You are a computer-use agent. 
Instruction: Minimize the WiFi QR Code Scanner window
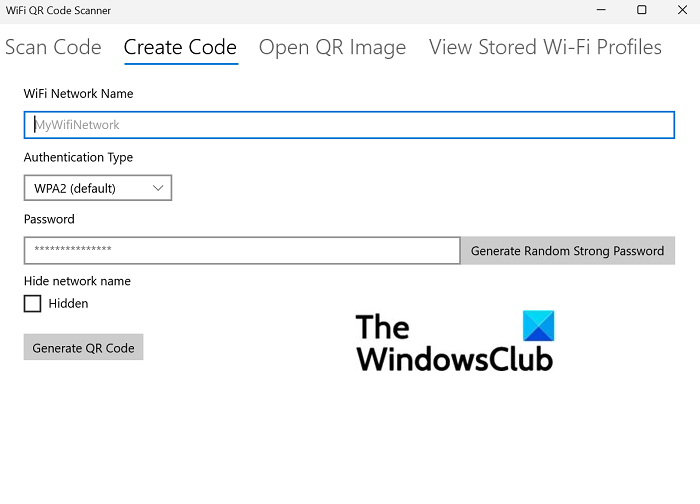[597, 10]
